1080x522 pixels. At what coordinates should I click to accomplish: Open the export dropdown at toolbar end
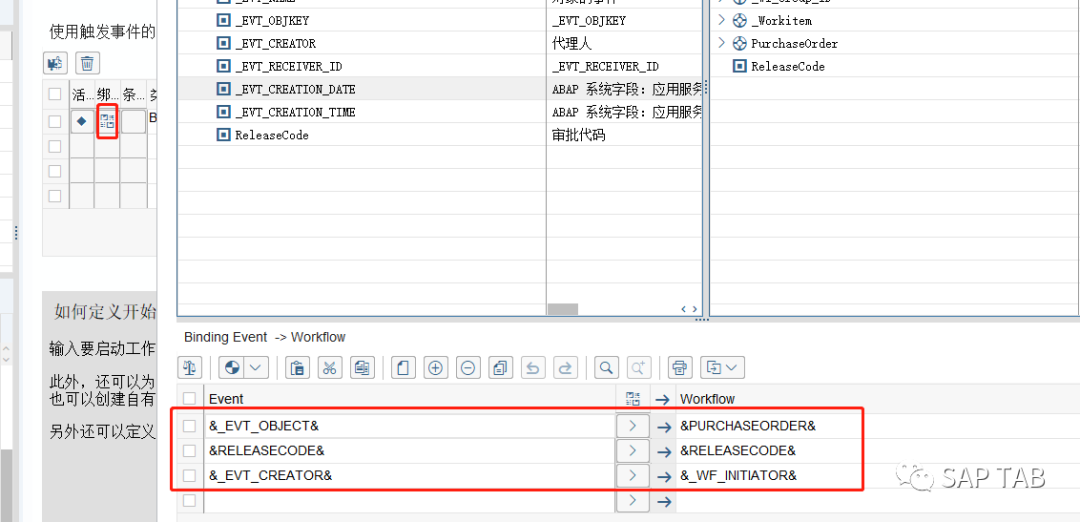point(722,368)
